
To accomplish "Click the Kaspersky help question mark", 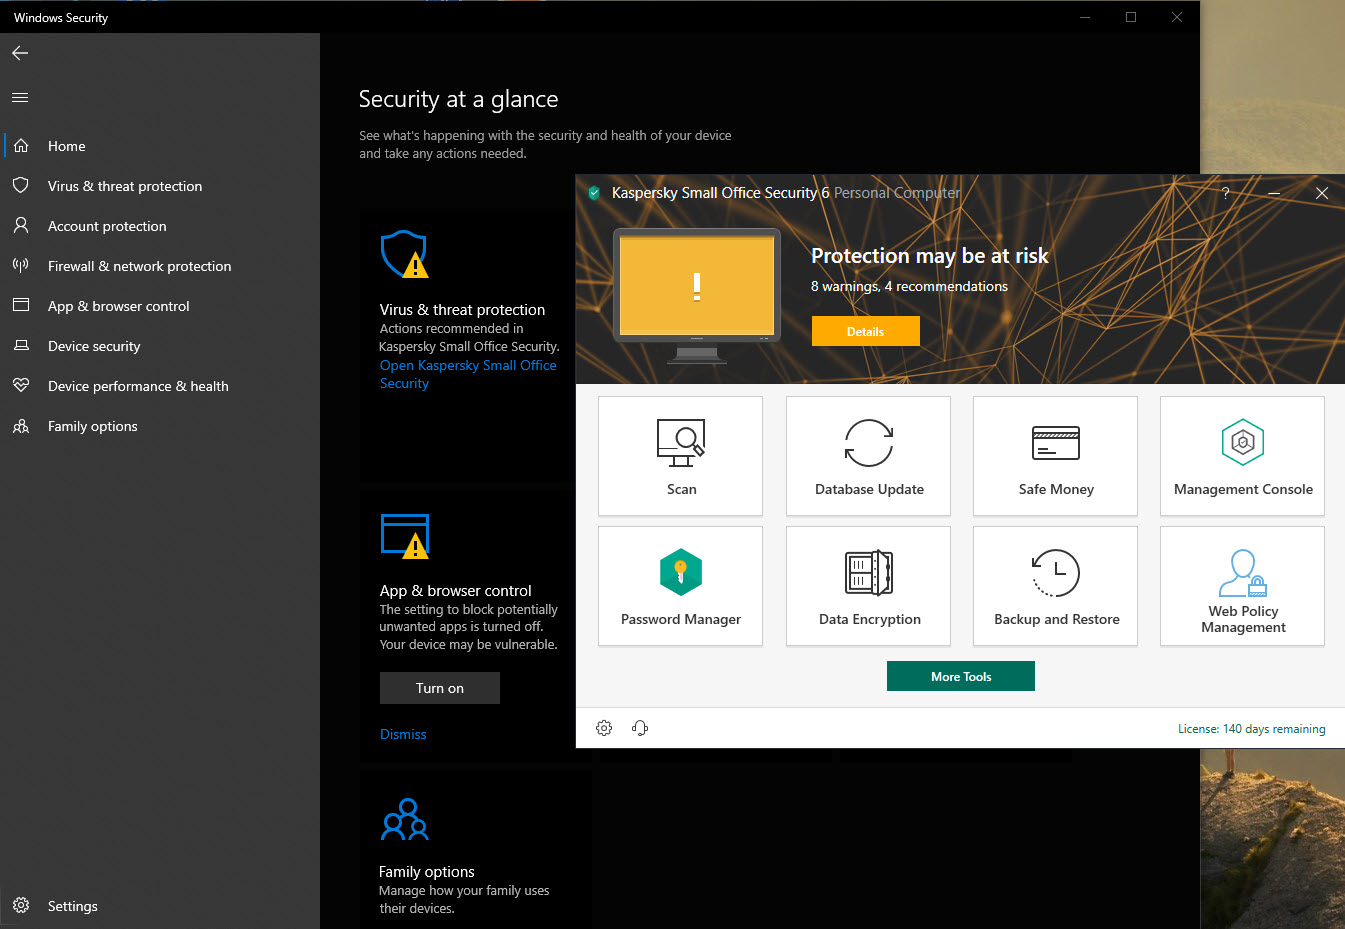I will coord(1226,193).
